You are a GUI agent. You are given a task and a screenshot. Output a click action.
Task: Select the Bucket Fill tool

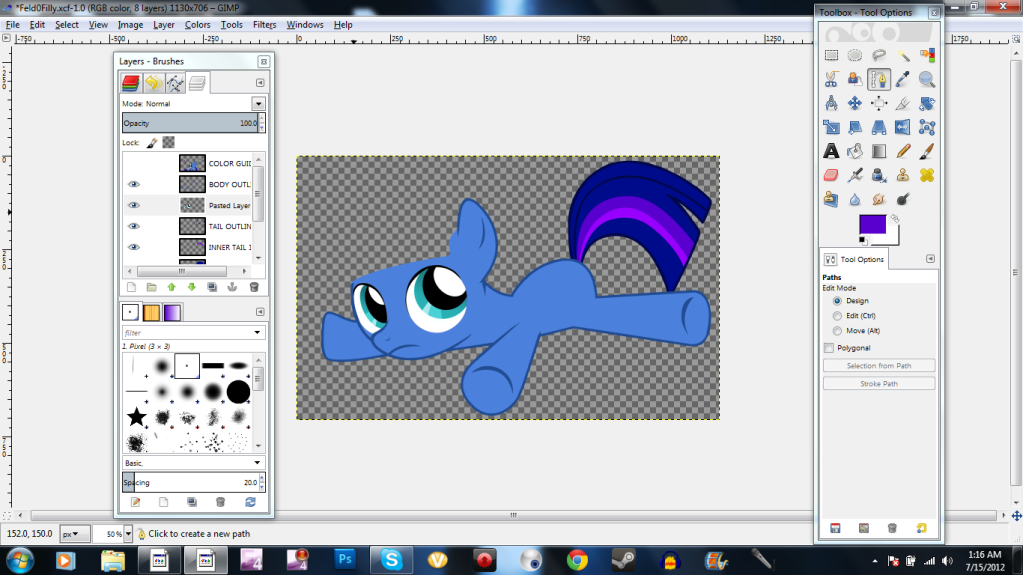pyautogui.click(x=855, y=151)
